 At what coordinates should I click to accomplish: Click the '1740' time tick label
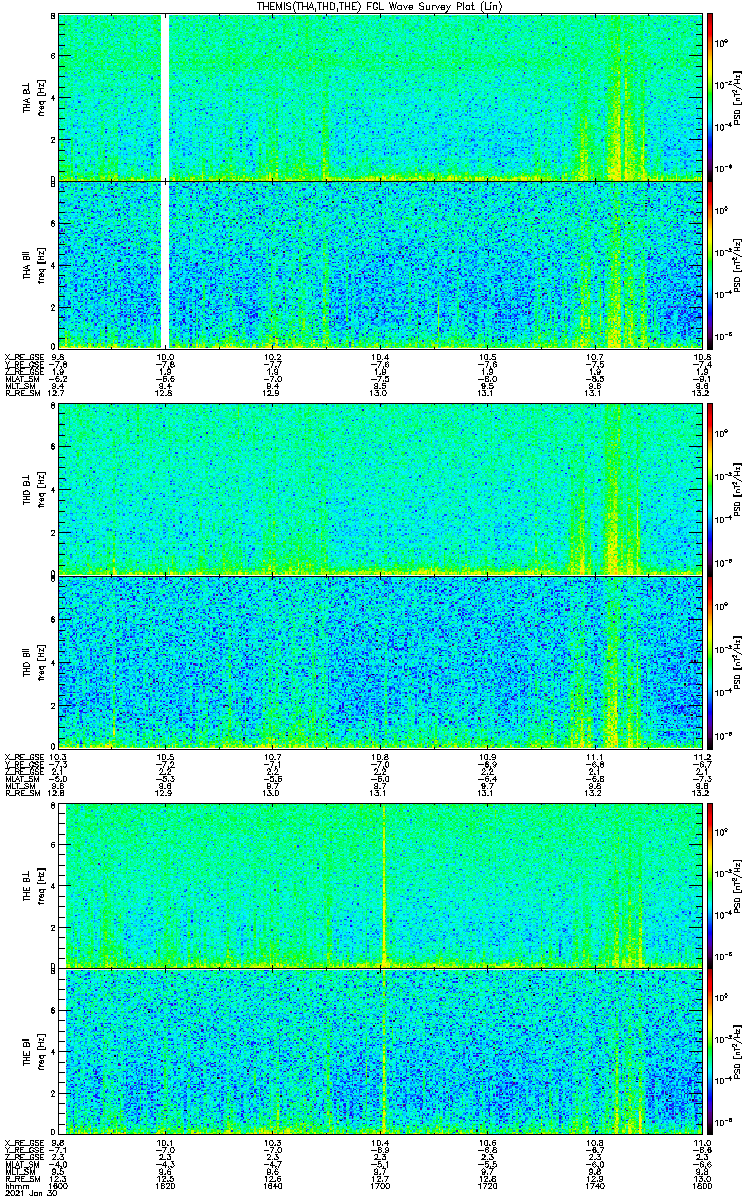594,1185
